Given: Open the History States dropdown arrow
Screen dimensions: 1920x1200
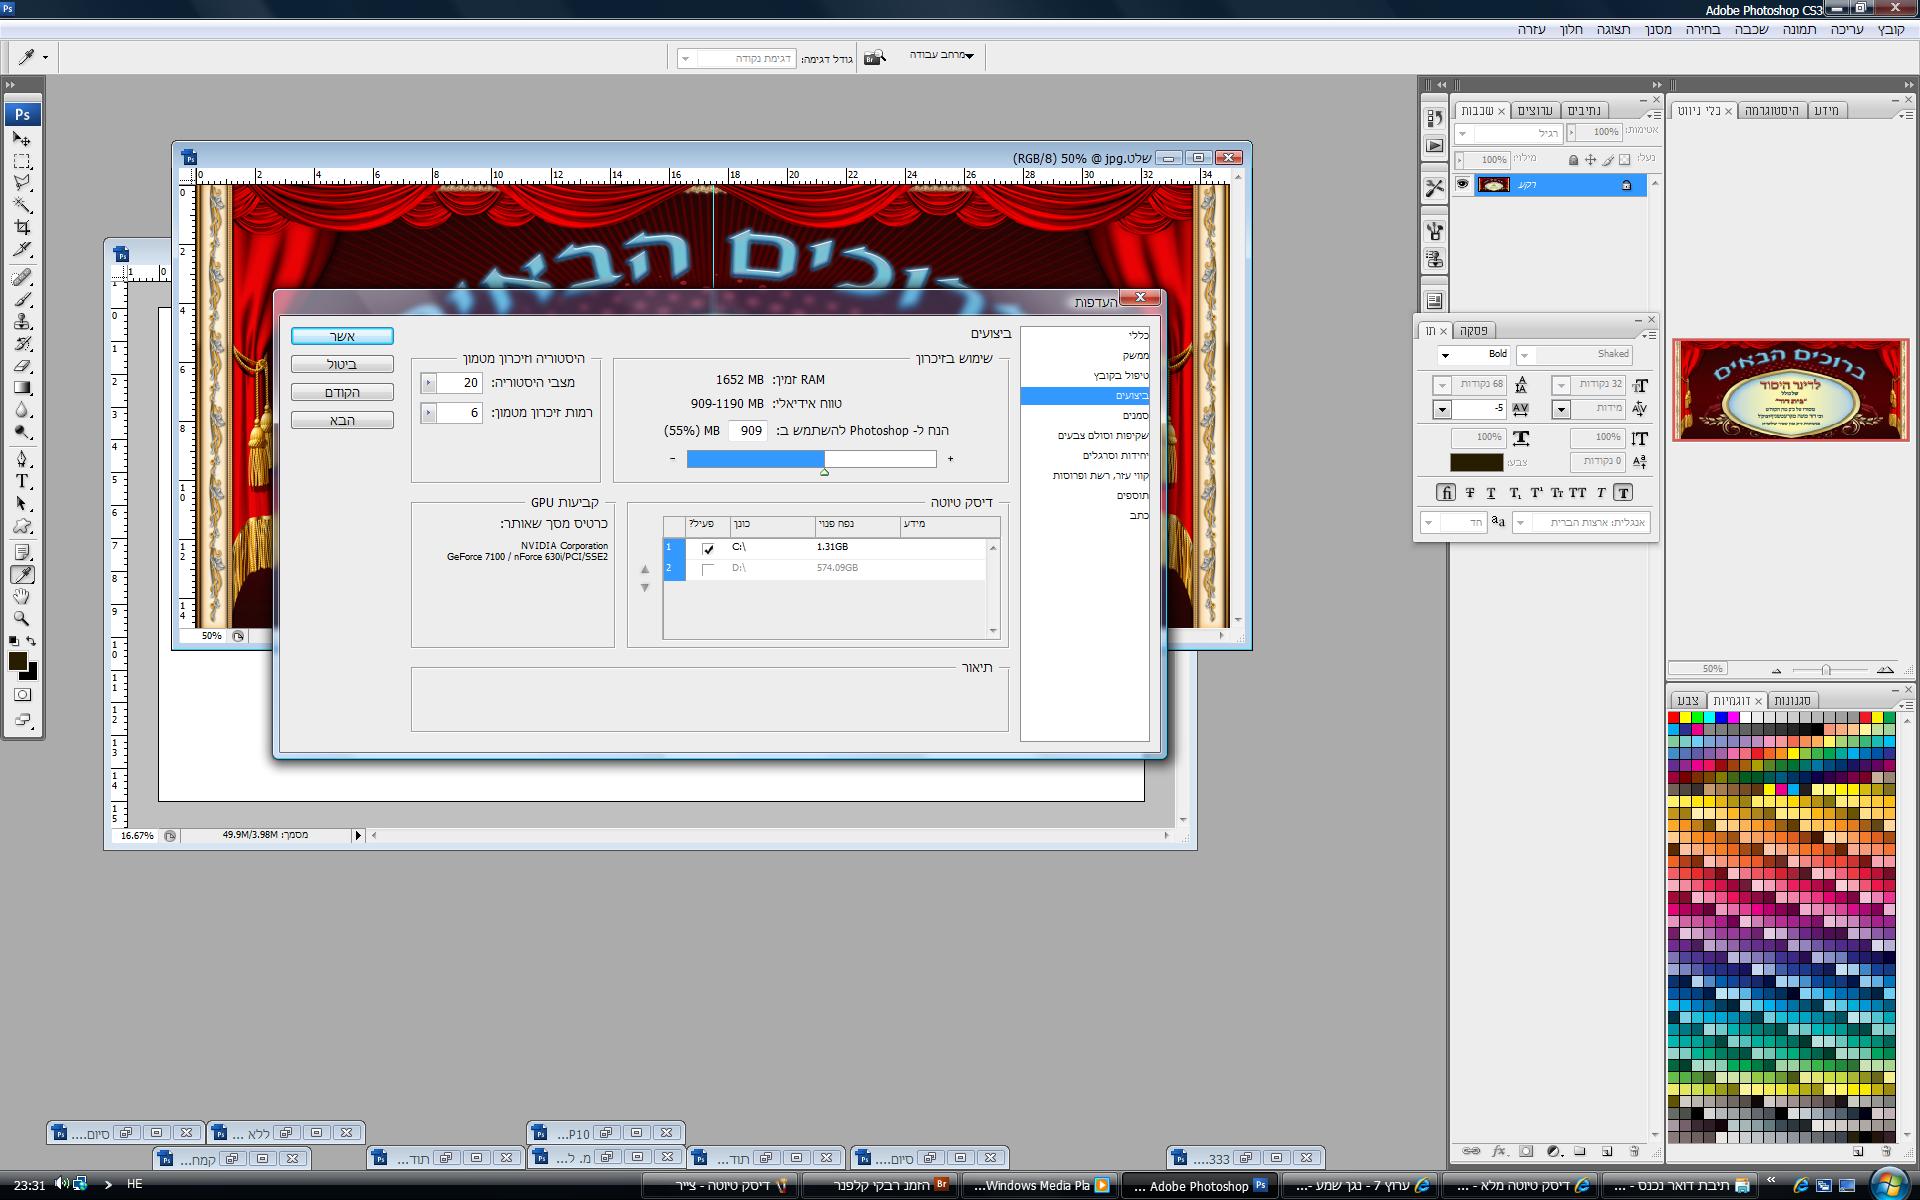Looking at the screenshot, I should 428,383.
